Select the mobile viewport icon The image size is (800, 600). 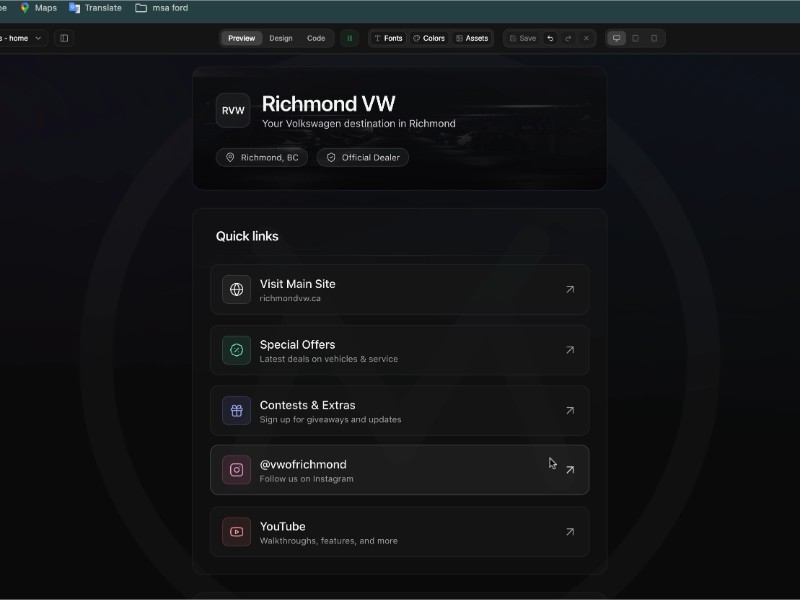(654, 38)
